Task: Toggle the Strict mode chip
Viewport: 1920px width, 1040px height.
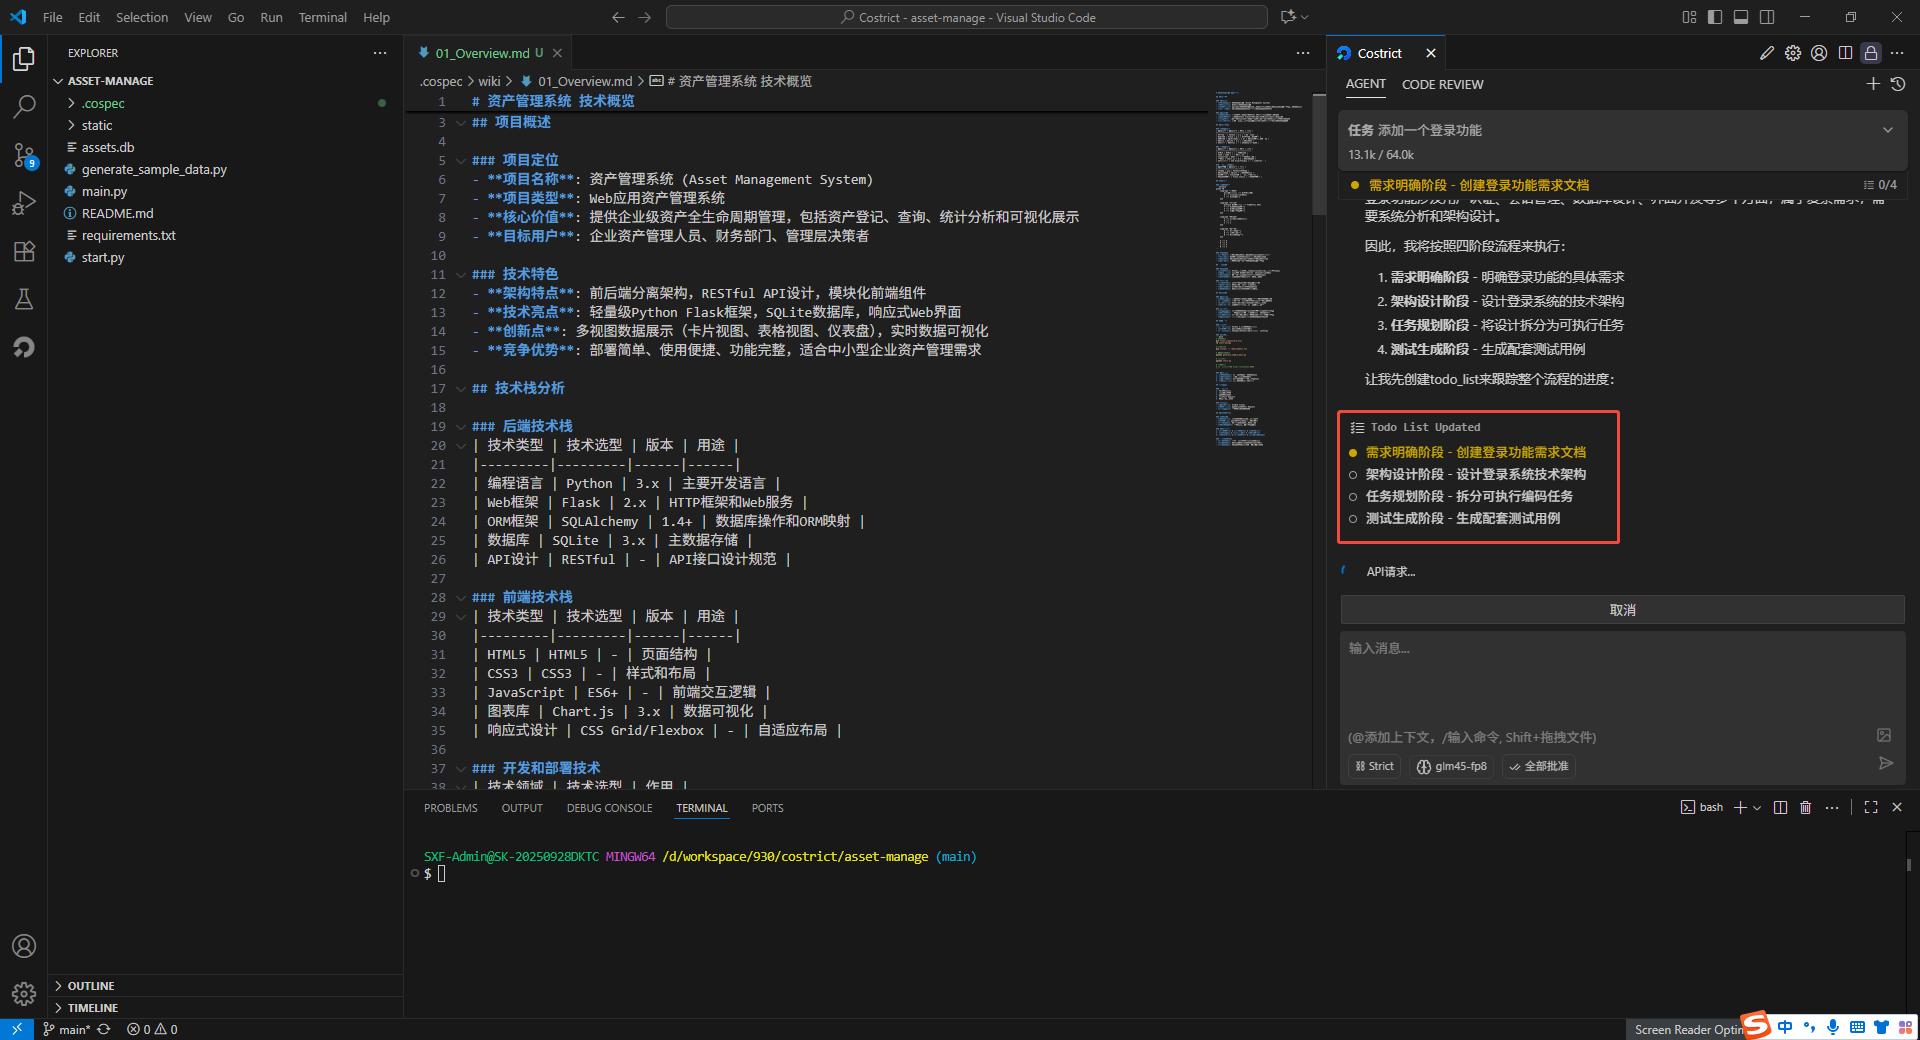Action: point(1375,766)
